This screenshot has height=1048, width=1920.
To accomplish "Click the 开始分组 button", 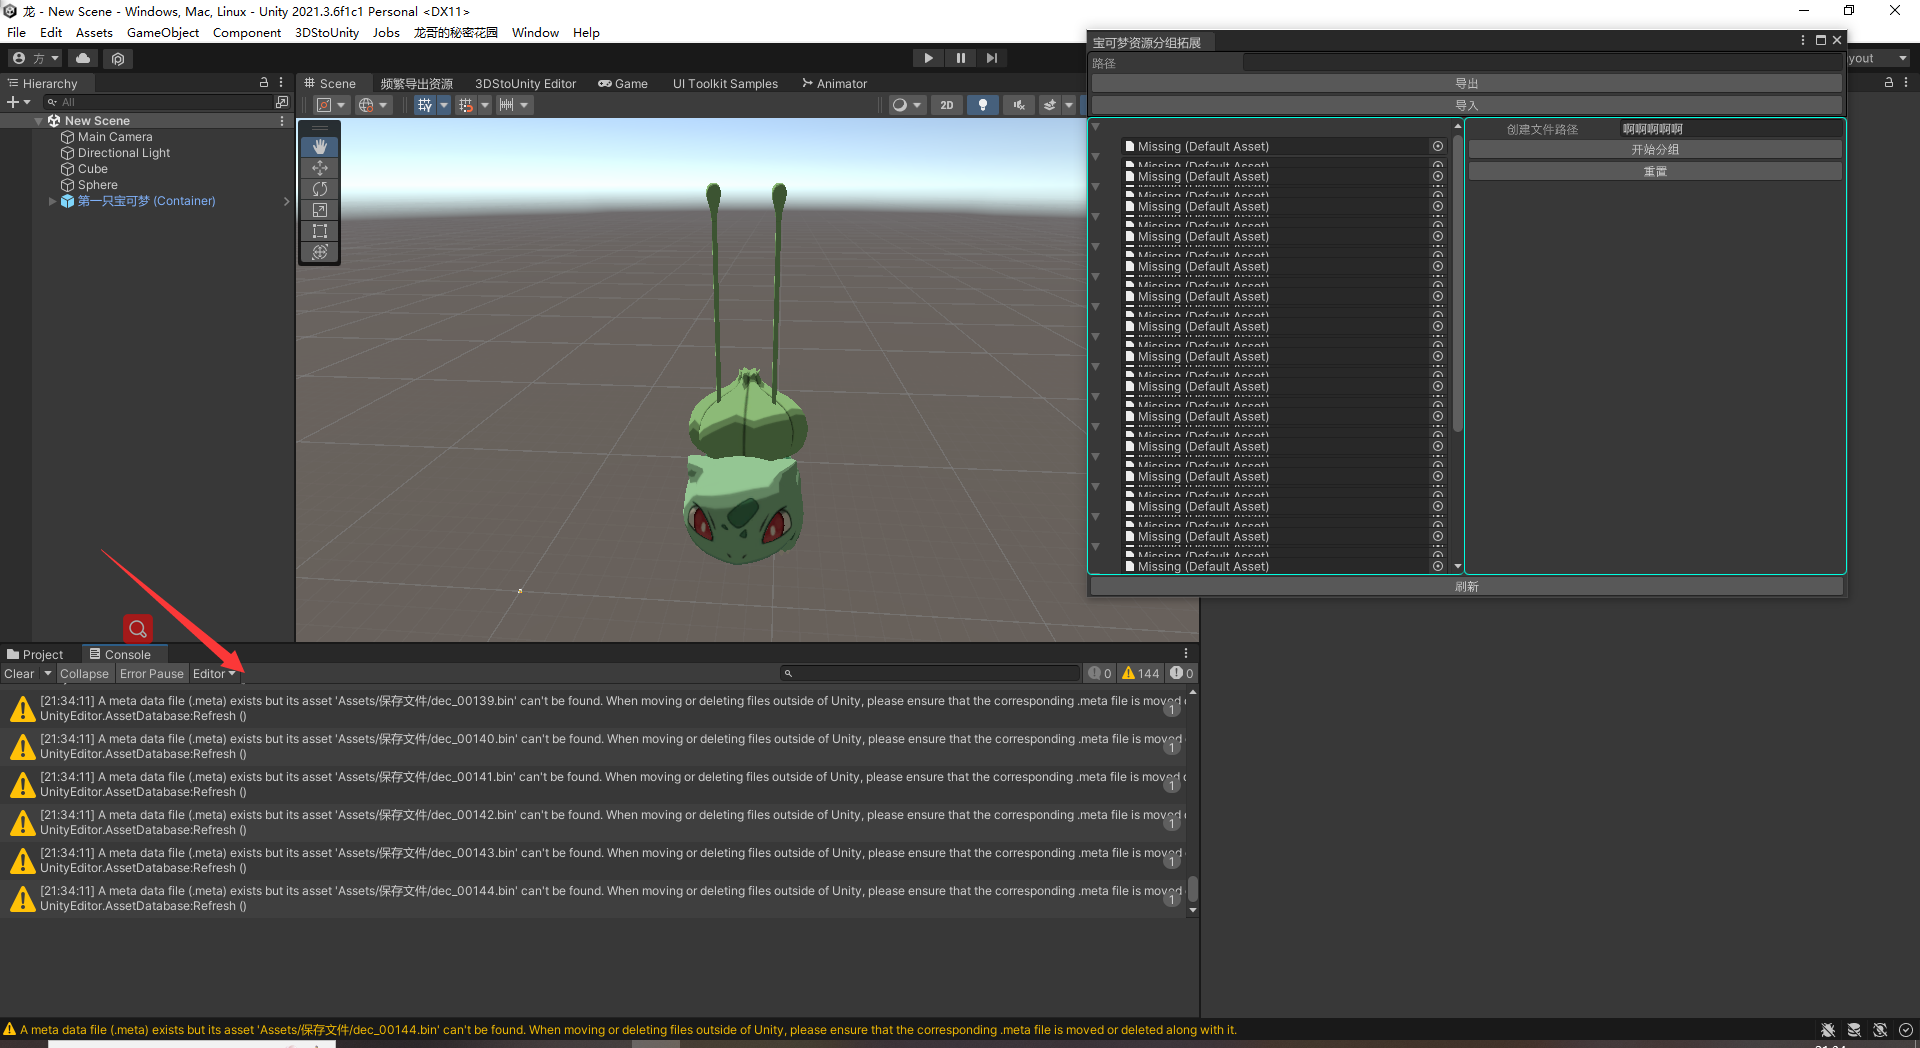I will click(1655, 150).
